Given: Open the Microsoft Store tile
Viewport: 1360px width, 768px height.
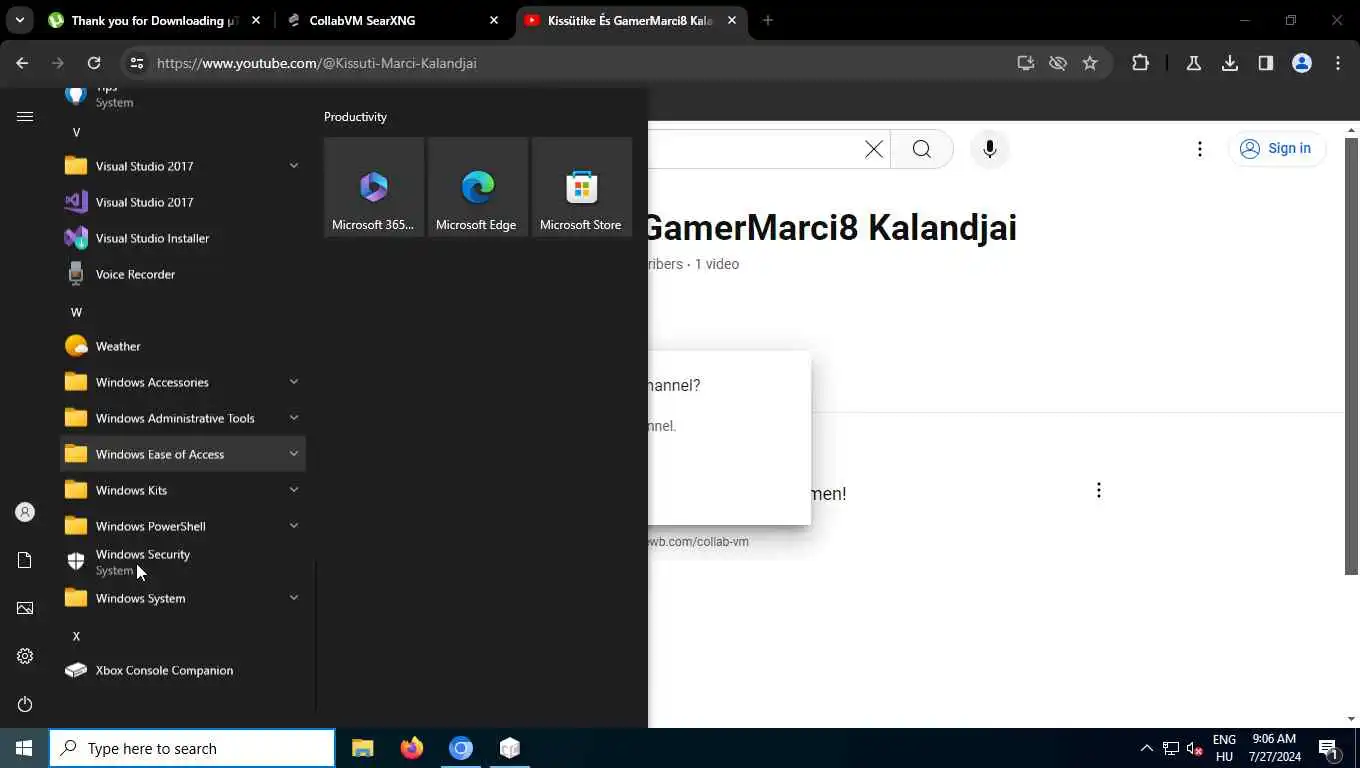Looking at the screenshot, I should 582,187.
